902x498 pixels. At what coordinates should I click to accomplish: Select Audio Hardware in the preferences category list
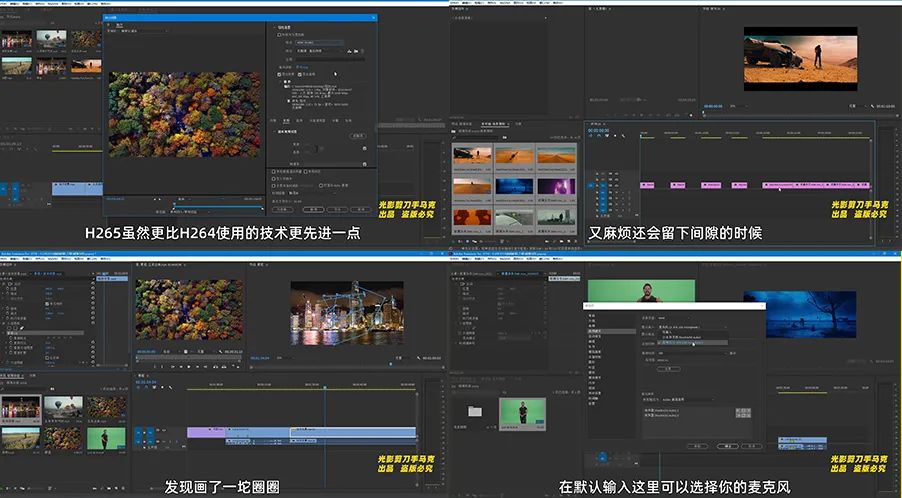[597, 329]
